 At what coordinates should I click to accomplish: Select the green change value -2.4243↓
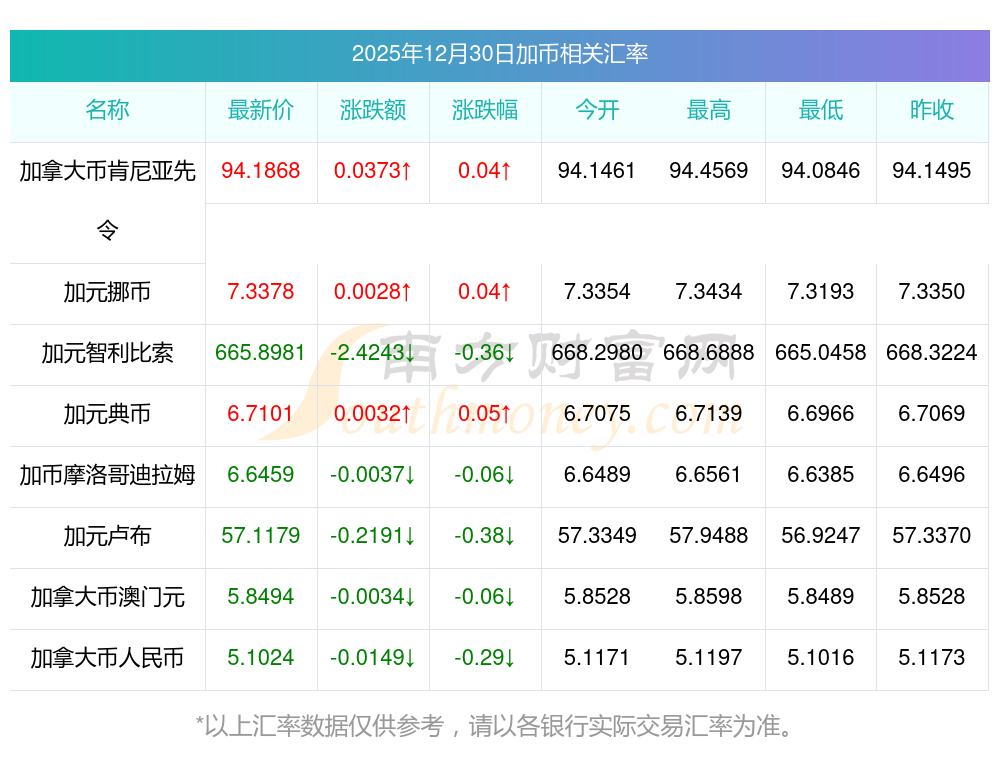pos(373,353)
